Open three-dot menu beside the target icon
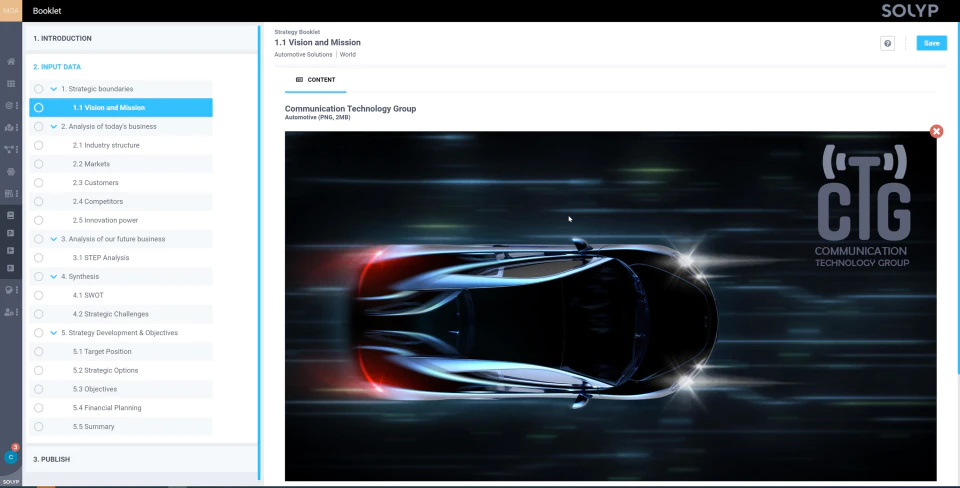This screenshot has width=960, height=488. 17,105
